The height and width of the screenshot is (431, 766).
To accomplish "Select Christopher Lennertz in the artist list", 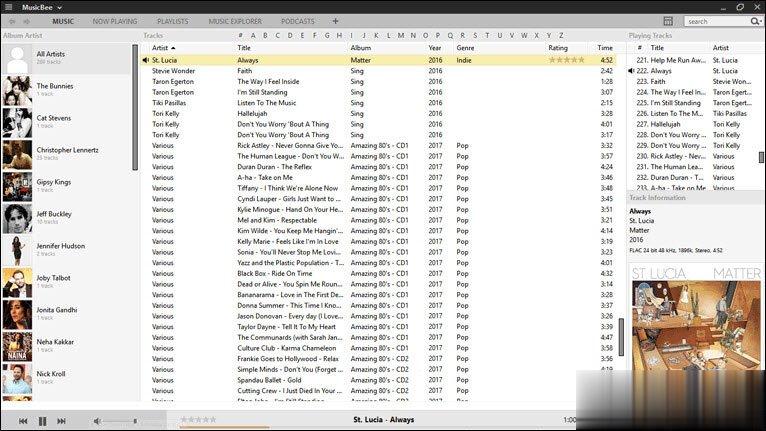I will click(66, 154).
